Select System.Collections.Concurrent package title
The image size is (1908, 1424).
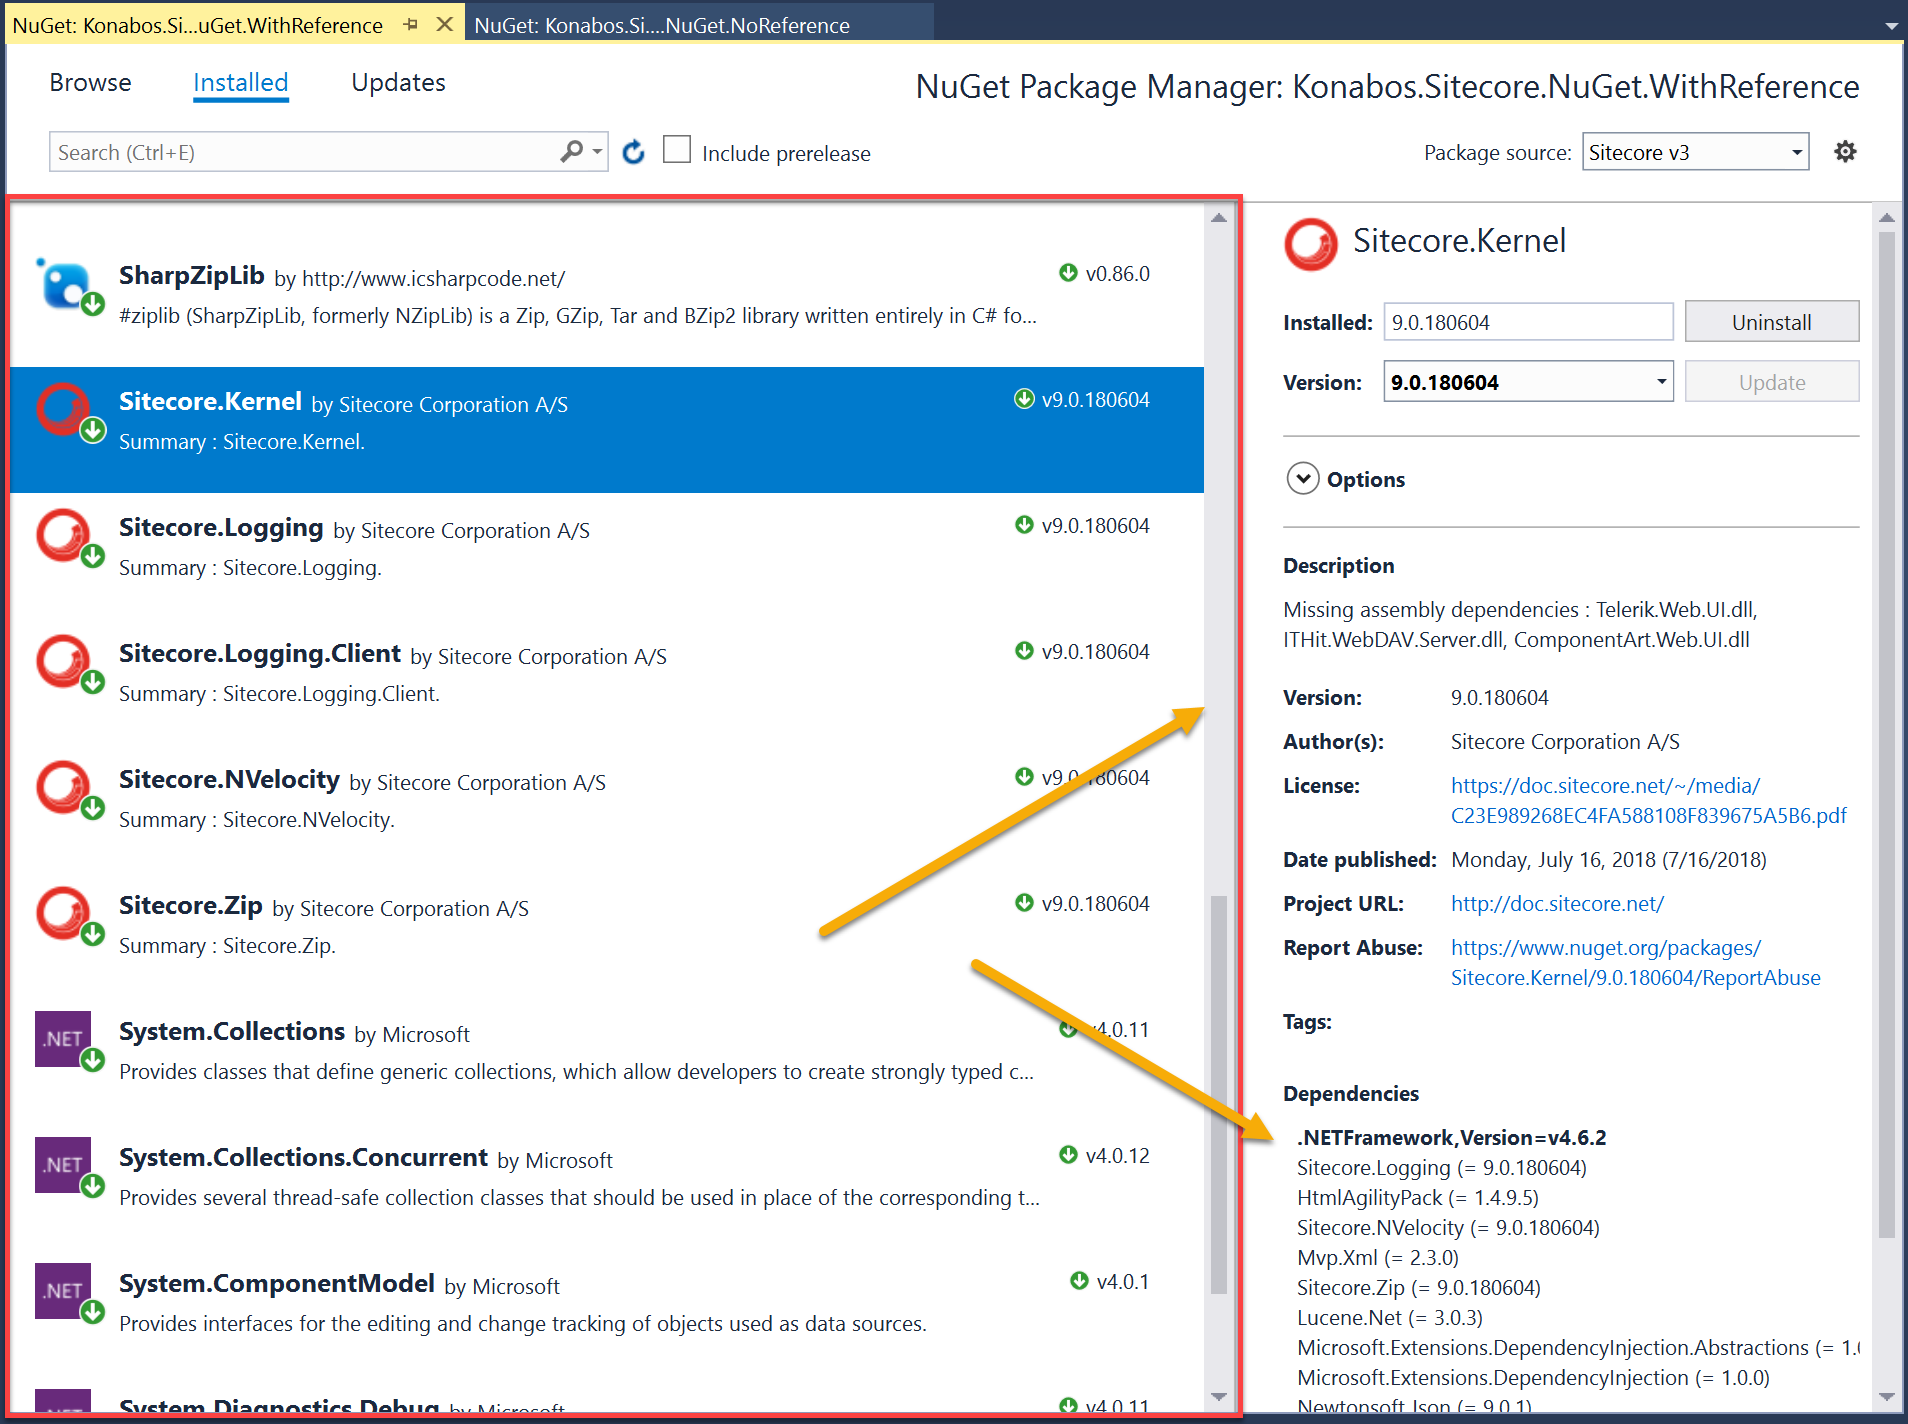point(303,1157)
